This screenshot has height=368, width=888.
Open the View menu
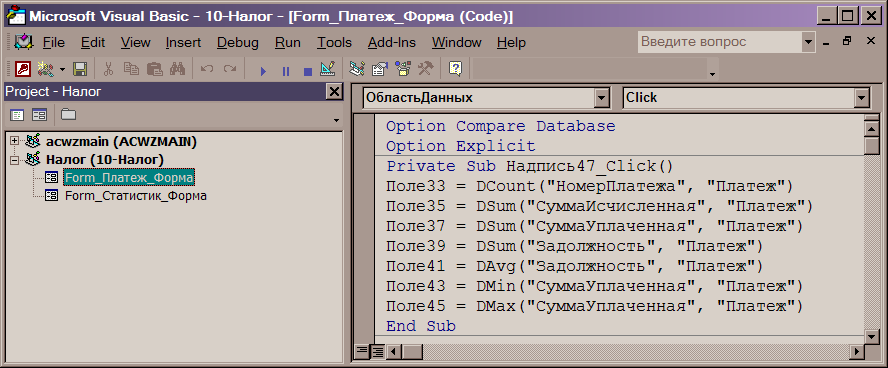pyautogui.click(x=136, y=42)
